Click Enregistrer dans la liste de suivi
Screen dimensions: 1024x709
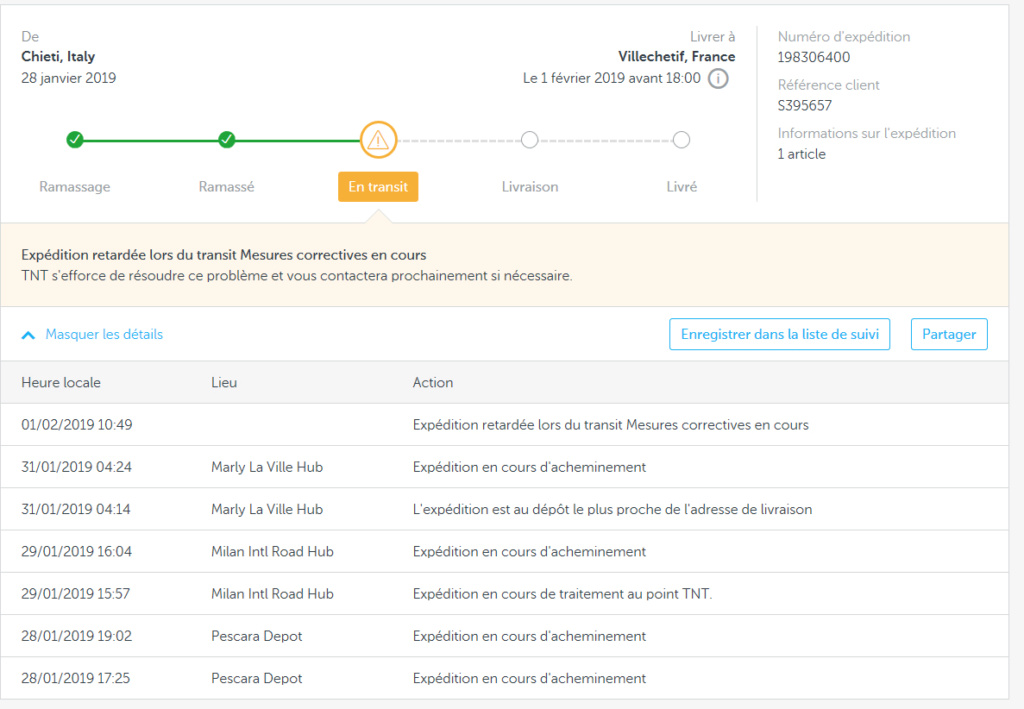[780, 334]
